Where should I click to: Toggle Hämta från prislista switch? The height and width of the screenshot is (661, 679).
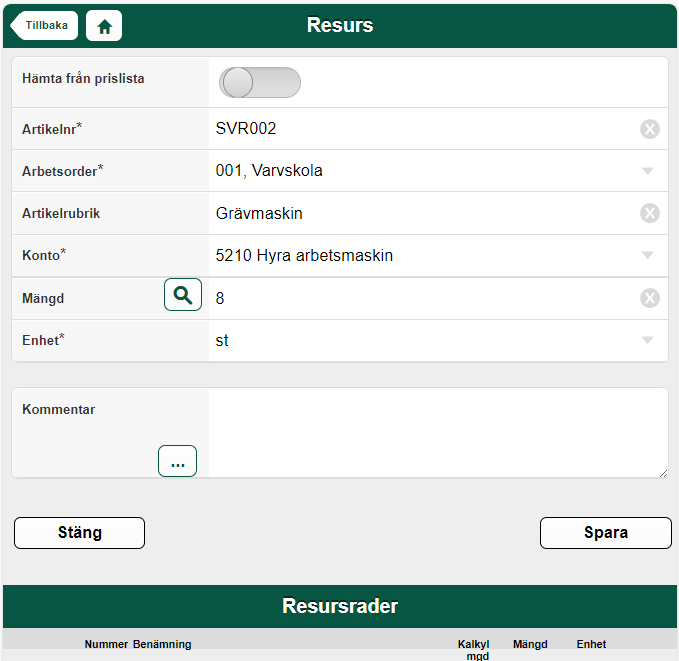(x=260, y=82)
